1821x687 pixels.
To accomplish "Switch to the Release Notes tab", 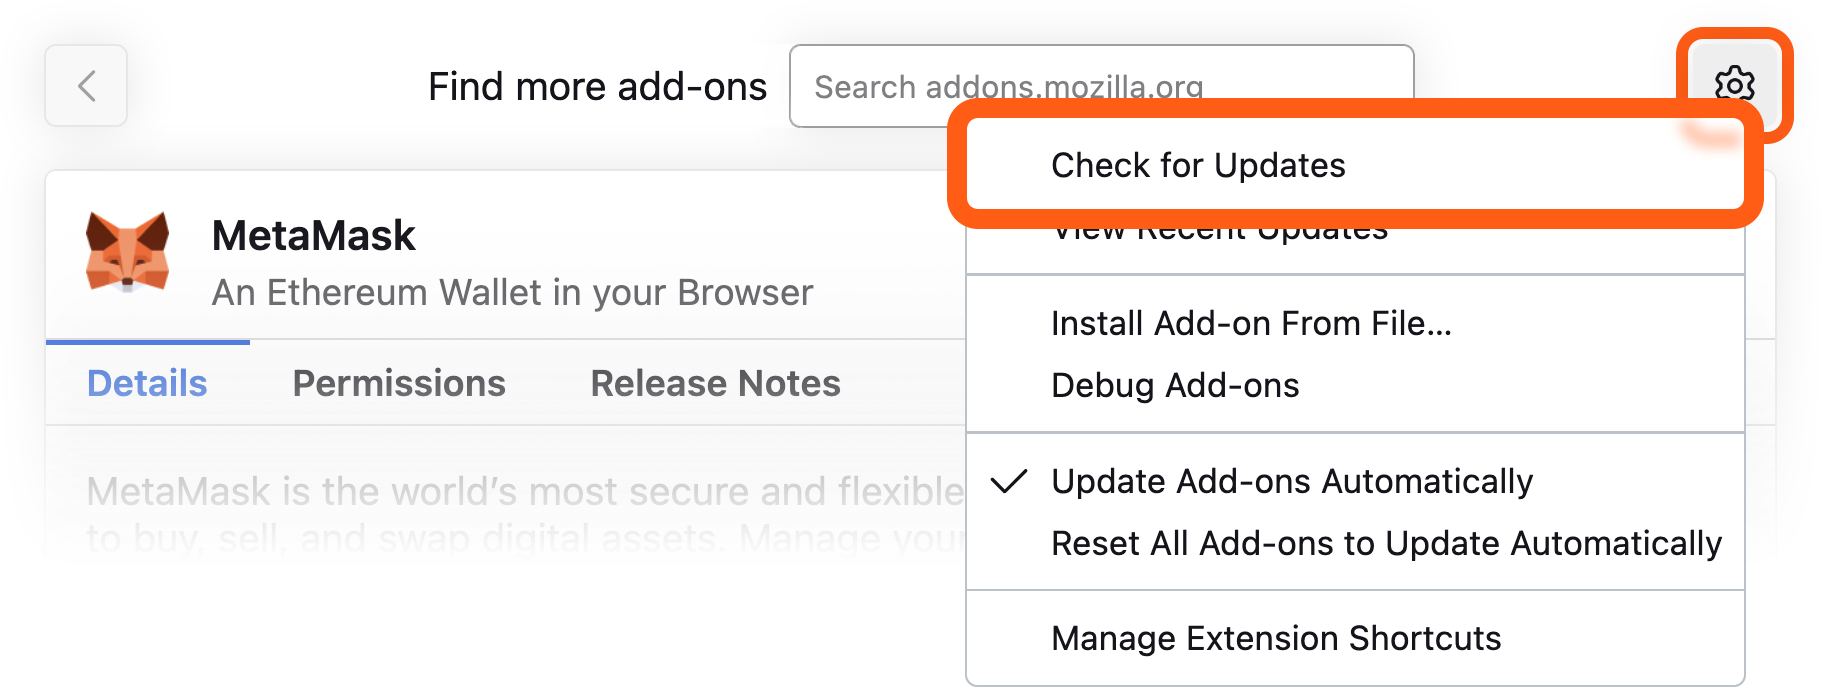I will click(714, 383).
